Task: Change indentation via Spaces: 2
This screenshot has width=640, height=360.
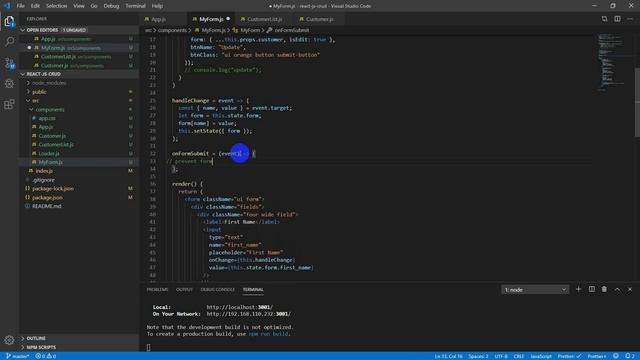Action: [x=478, y=356]
